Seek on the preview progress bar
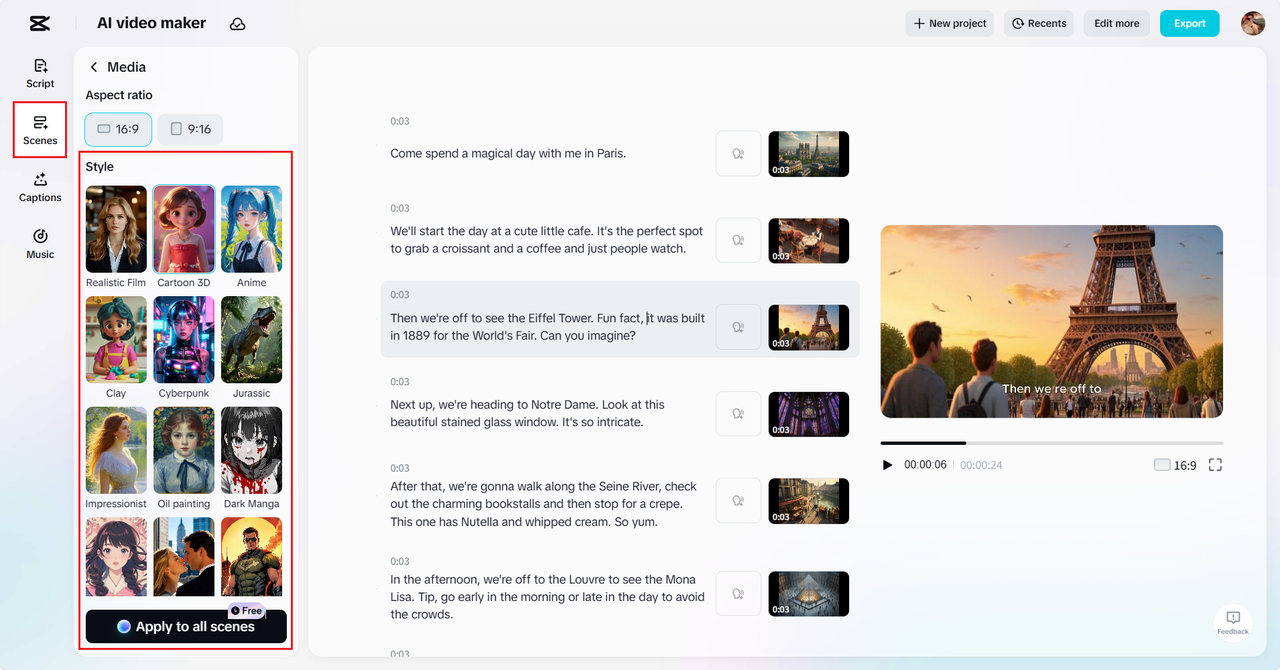 1051,443
